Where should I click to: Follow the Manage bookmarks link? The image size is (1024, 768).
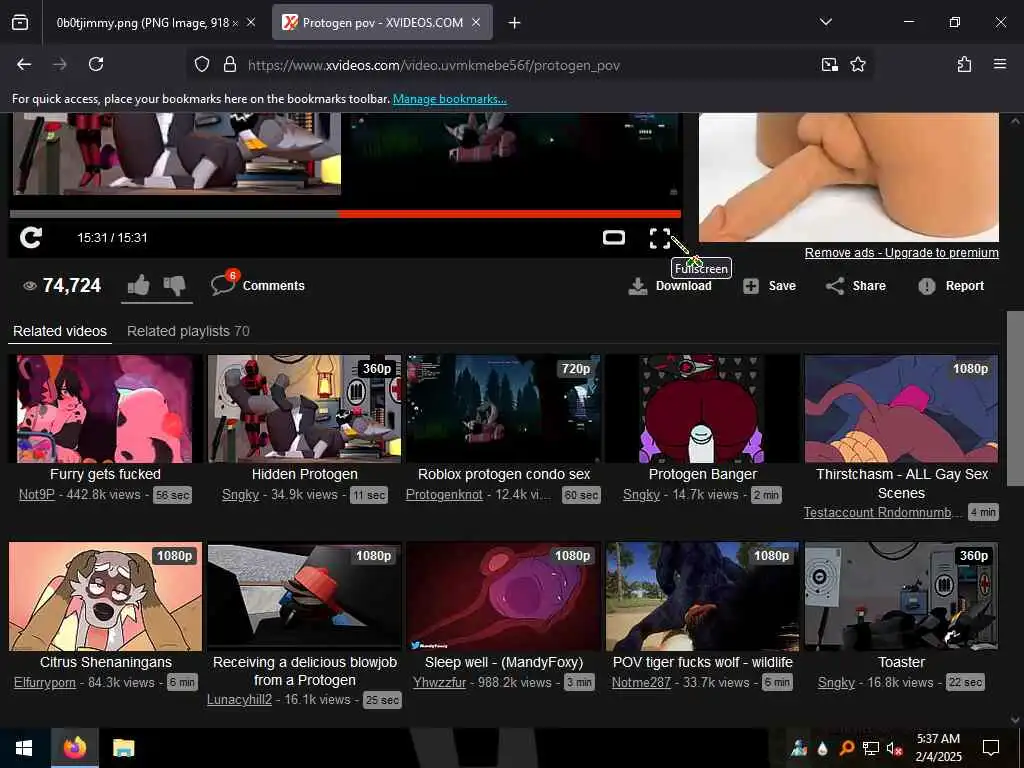[x=449, y=99]
